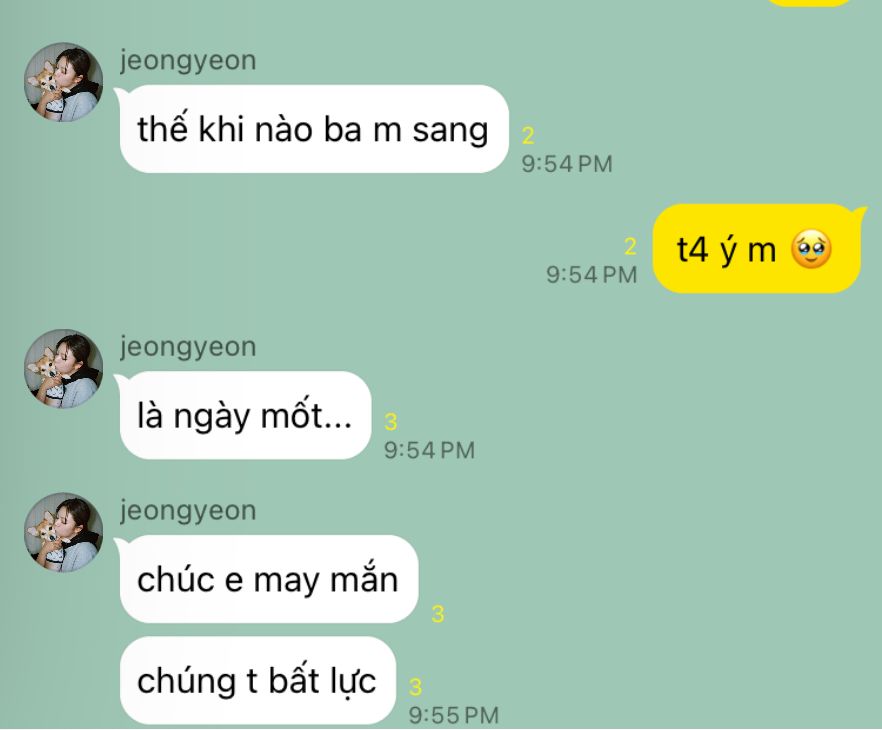This screenshot has height=730, width=882.
Task: Select the message 'là ngày mốt...'
Action: click(x=244, y=415)
